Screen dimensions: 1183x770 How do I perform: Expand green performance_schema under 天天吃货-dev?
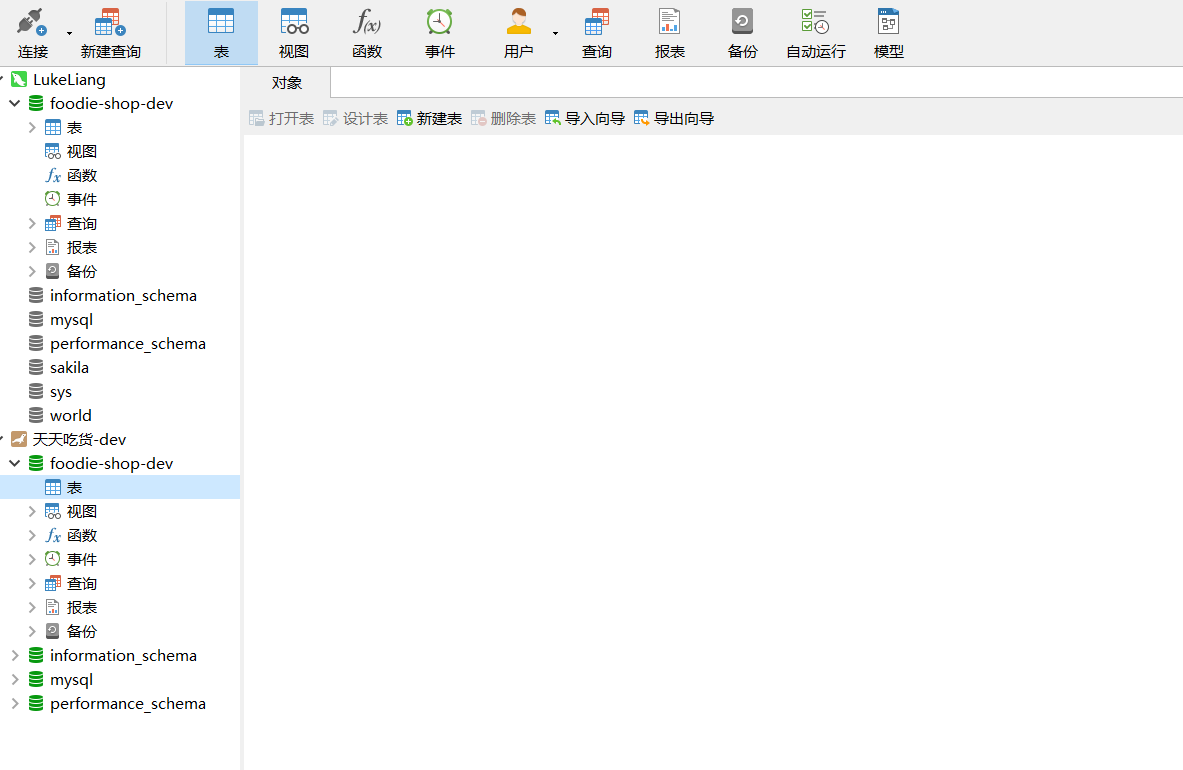[x=14, y=704]
